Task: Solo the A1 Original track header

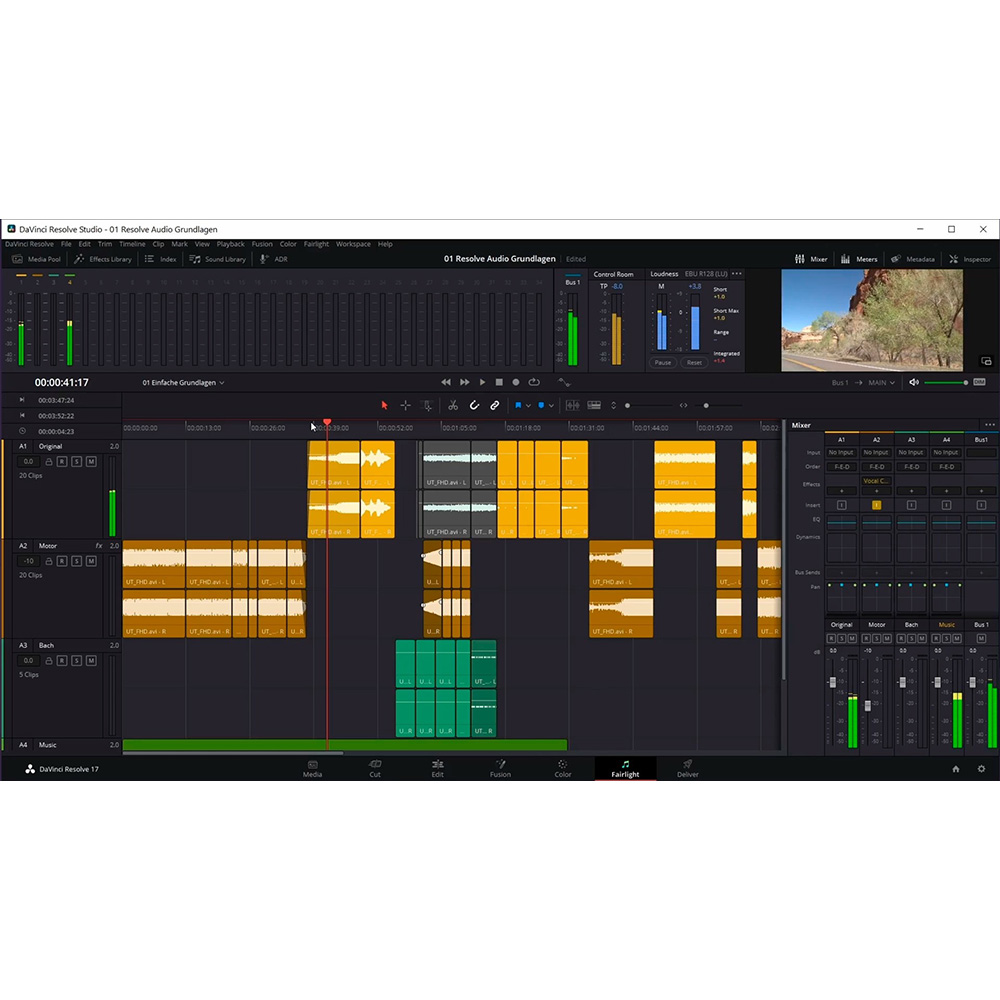Action: tap(77, 461)
